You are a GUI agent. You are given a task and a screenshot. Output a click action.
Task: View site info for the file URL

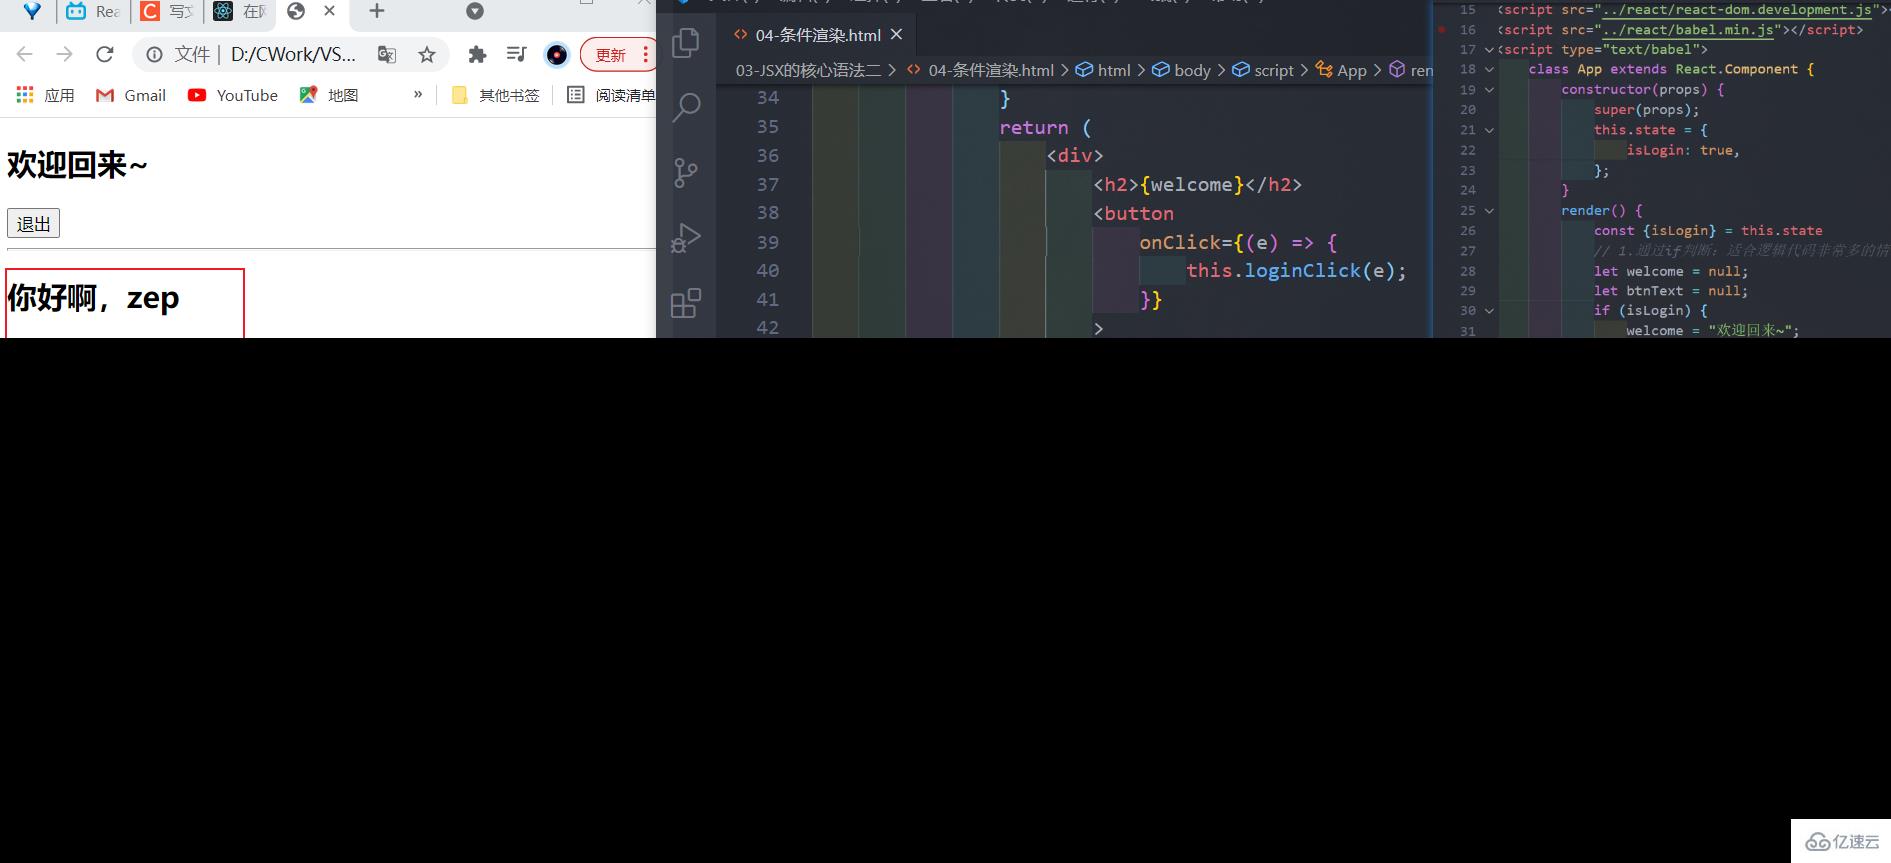155,55
